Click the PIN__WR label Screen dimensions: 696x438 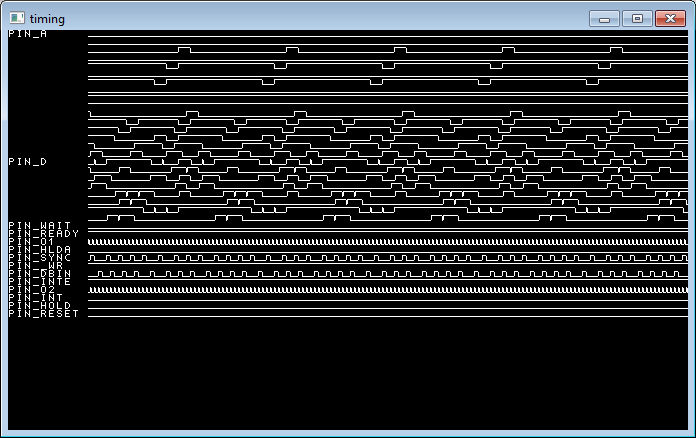(36, 265)
